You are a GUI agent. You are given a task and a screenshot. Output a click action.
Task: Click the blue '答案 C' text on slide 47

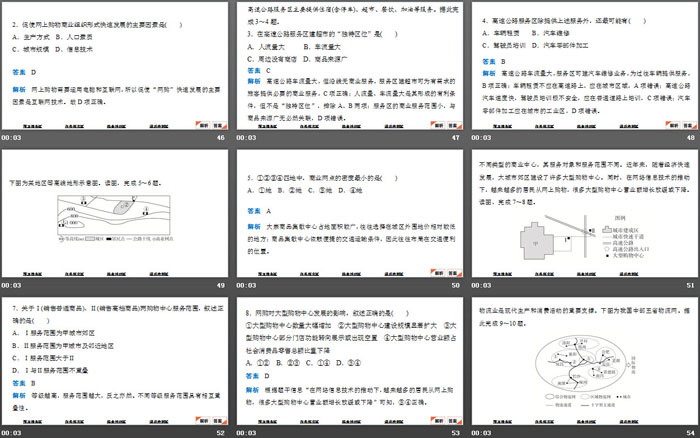259,71
